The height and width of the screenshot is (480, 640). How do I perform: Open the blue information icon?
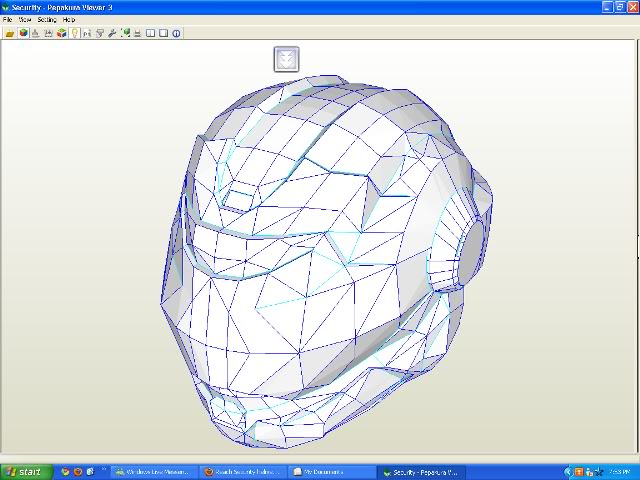pos(176,33)
